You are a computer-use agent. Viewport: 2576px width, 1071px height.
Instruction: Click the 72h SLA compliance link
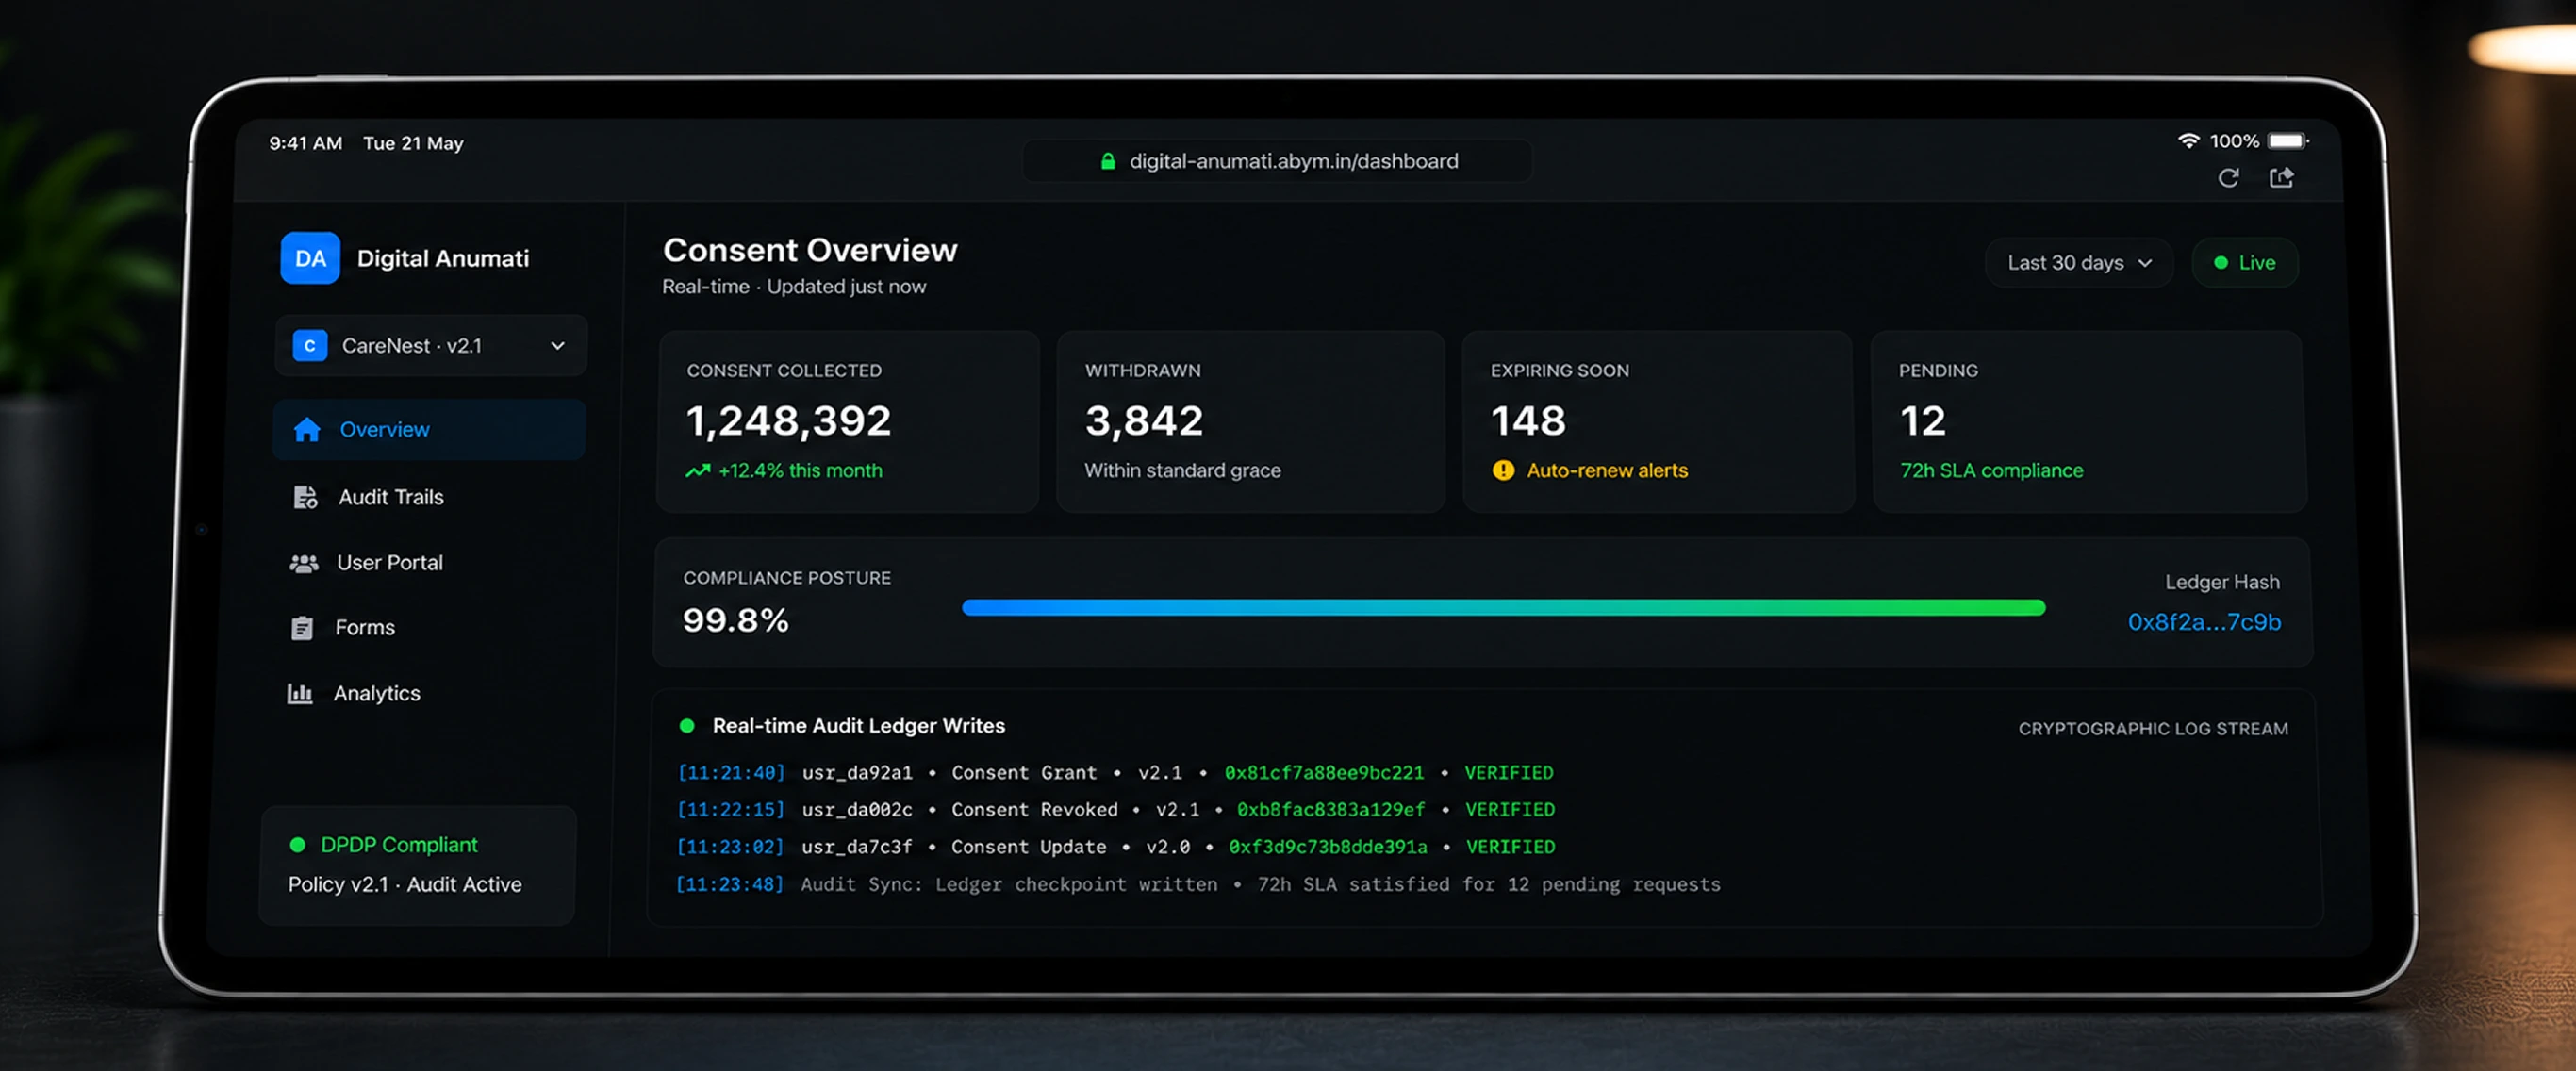point(1991,470)
